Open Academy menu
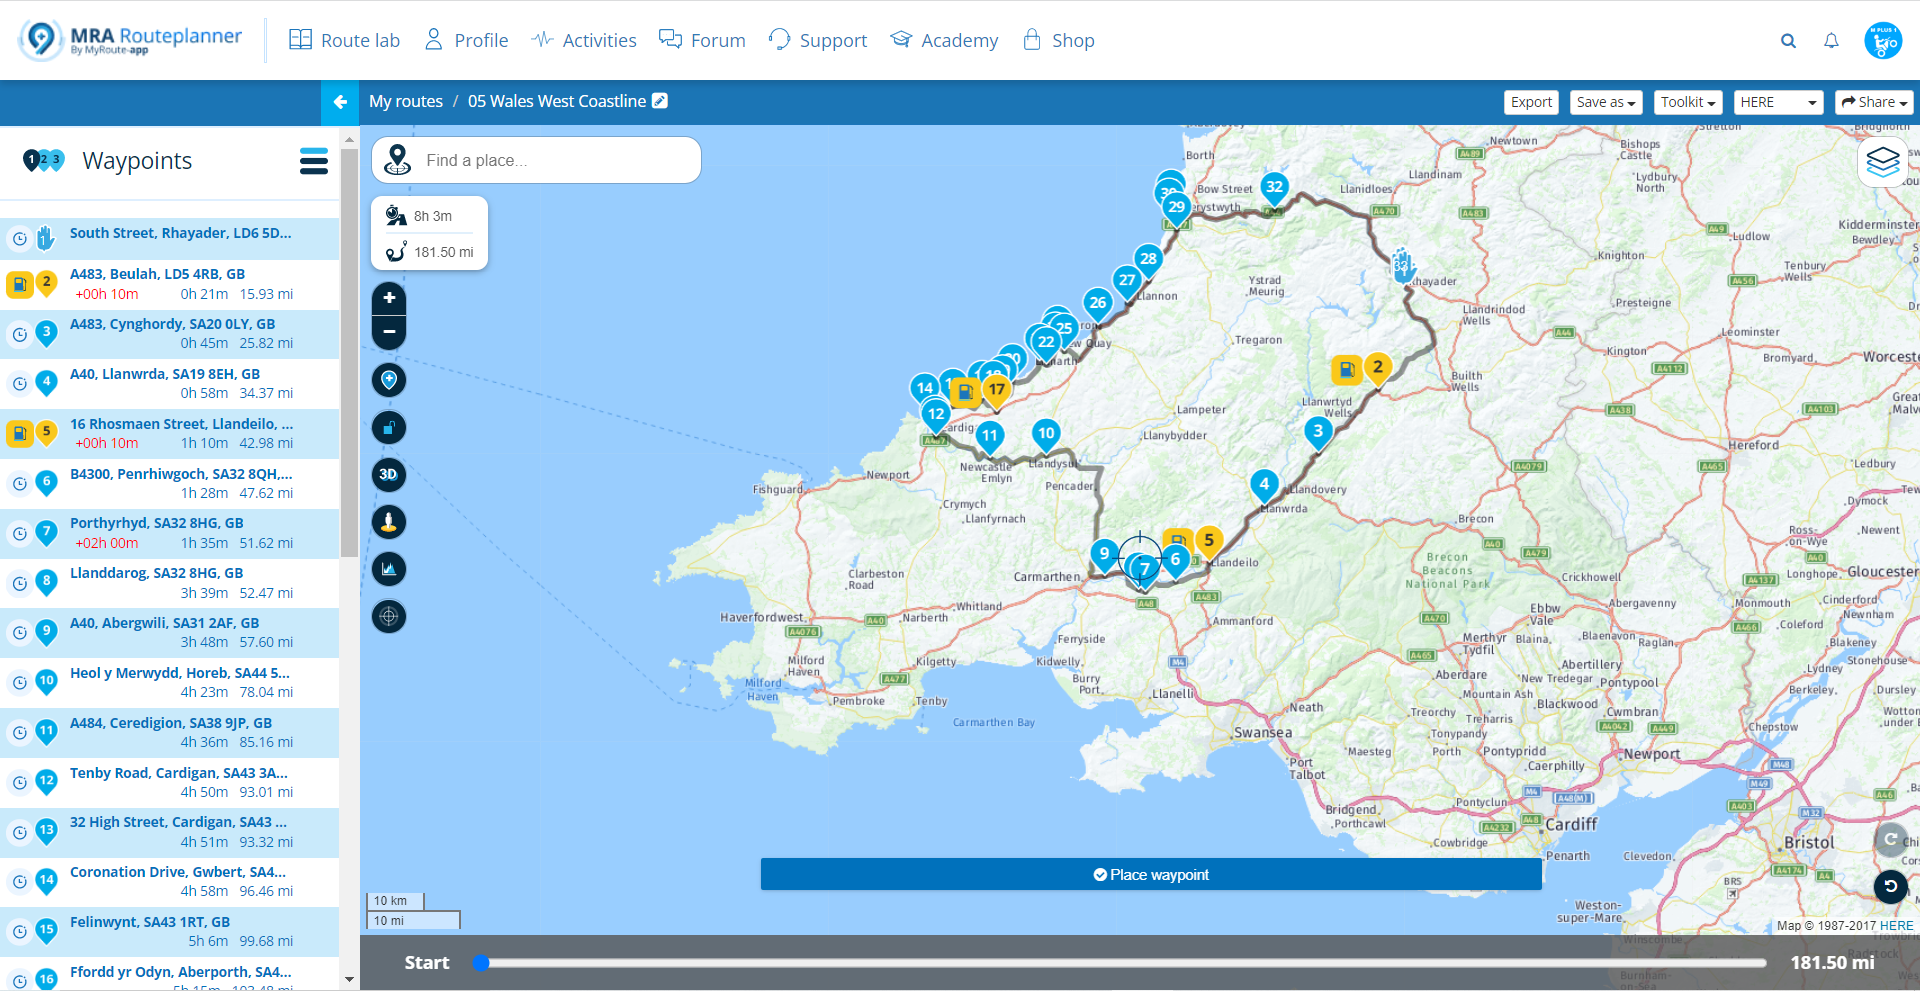1920x991 pixels. (x=944, y=41)
